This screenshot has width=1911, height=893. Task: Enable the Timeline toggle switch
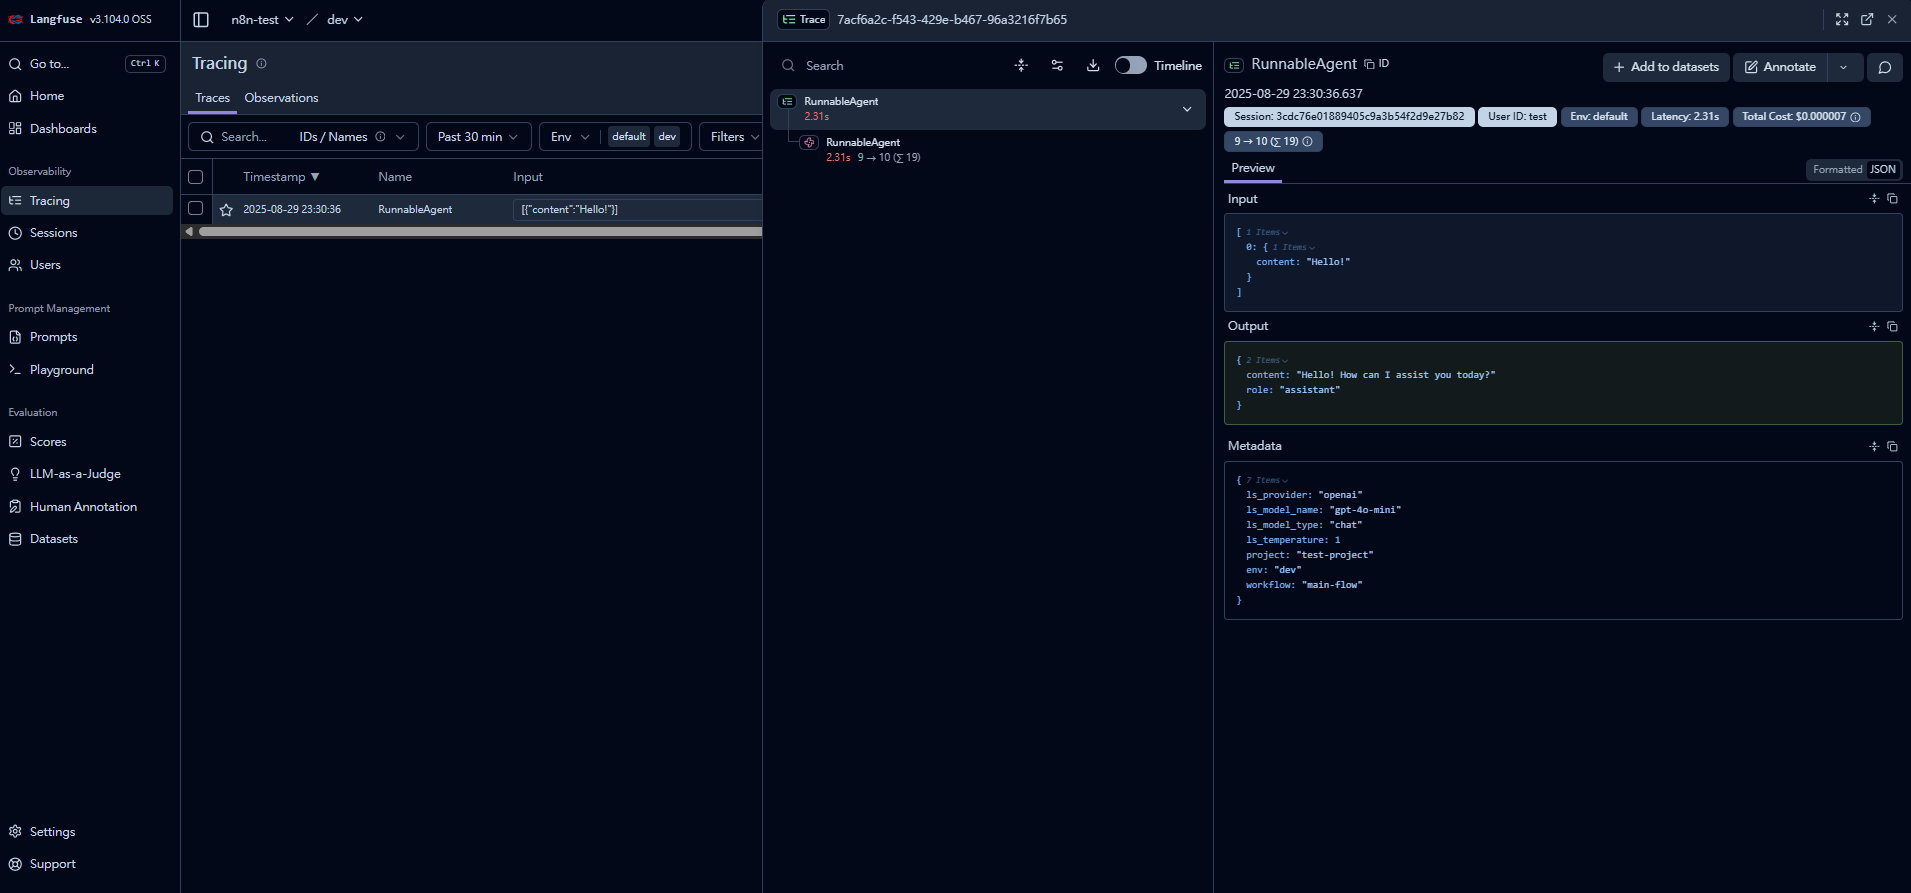point(1130,66)
